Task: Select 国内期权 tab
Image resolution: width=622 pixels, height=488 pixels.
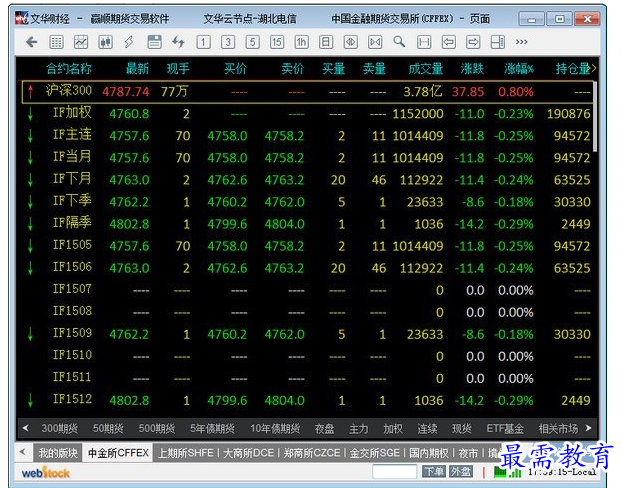Action: [428, 453]
